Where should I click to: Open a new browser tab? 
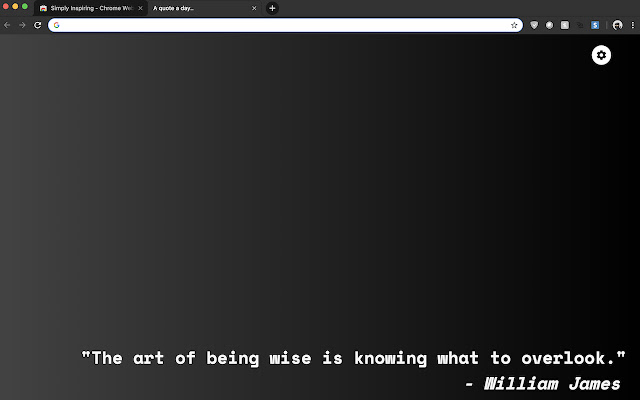coord(272,8)
